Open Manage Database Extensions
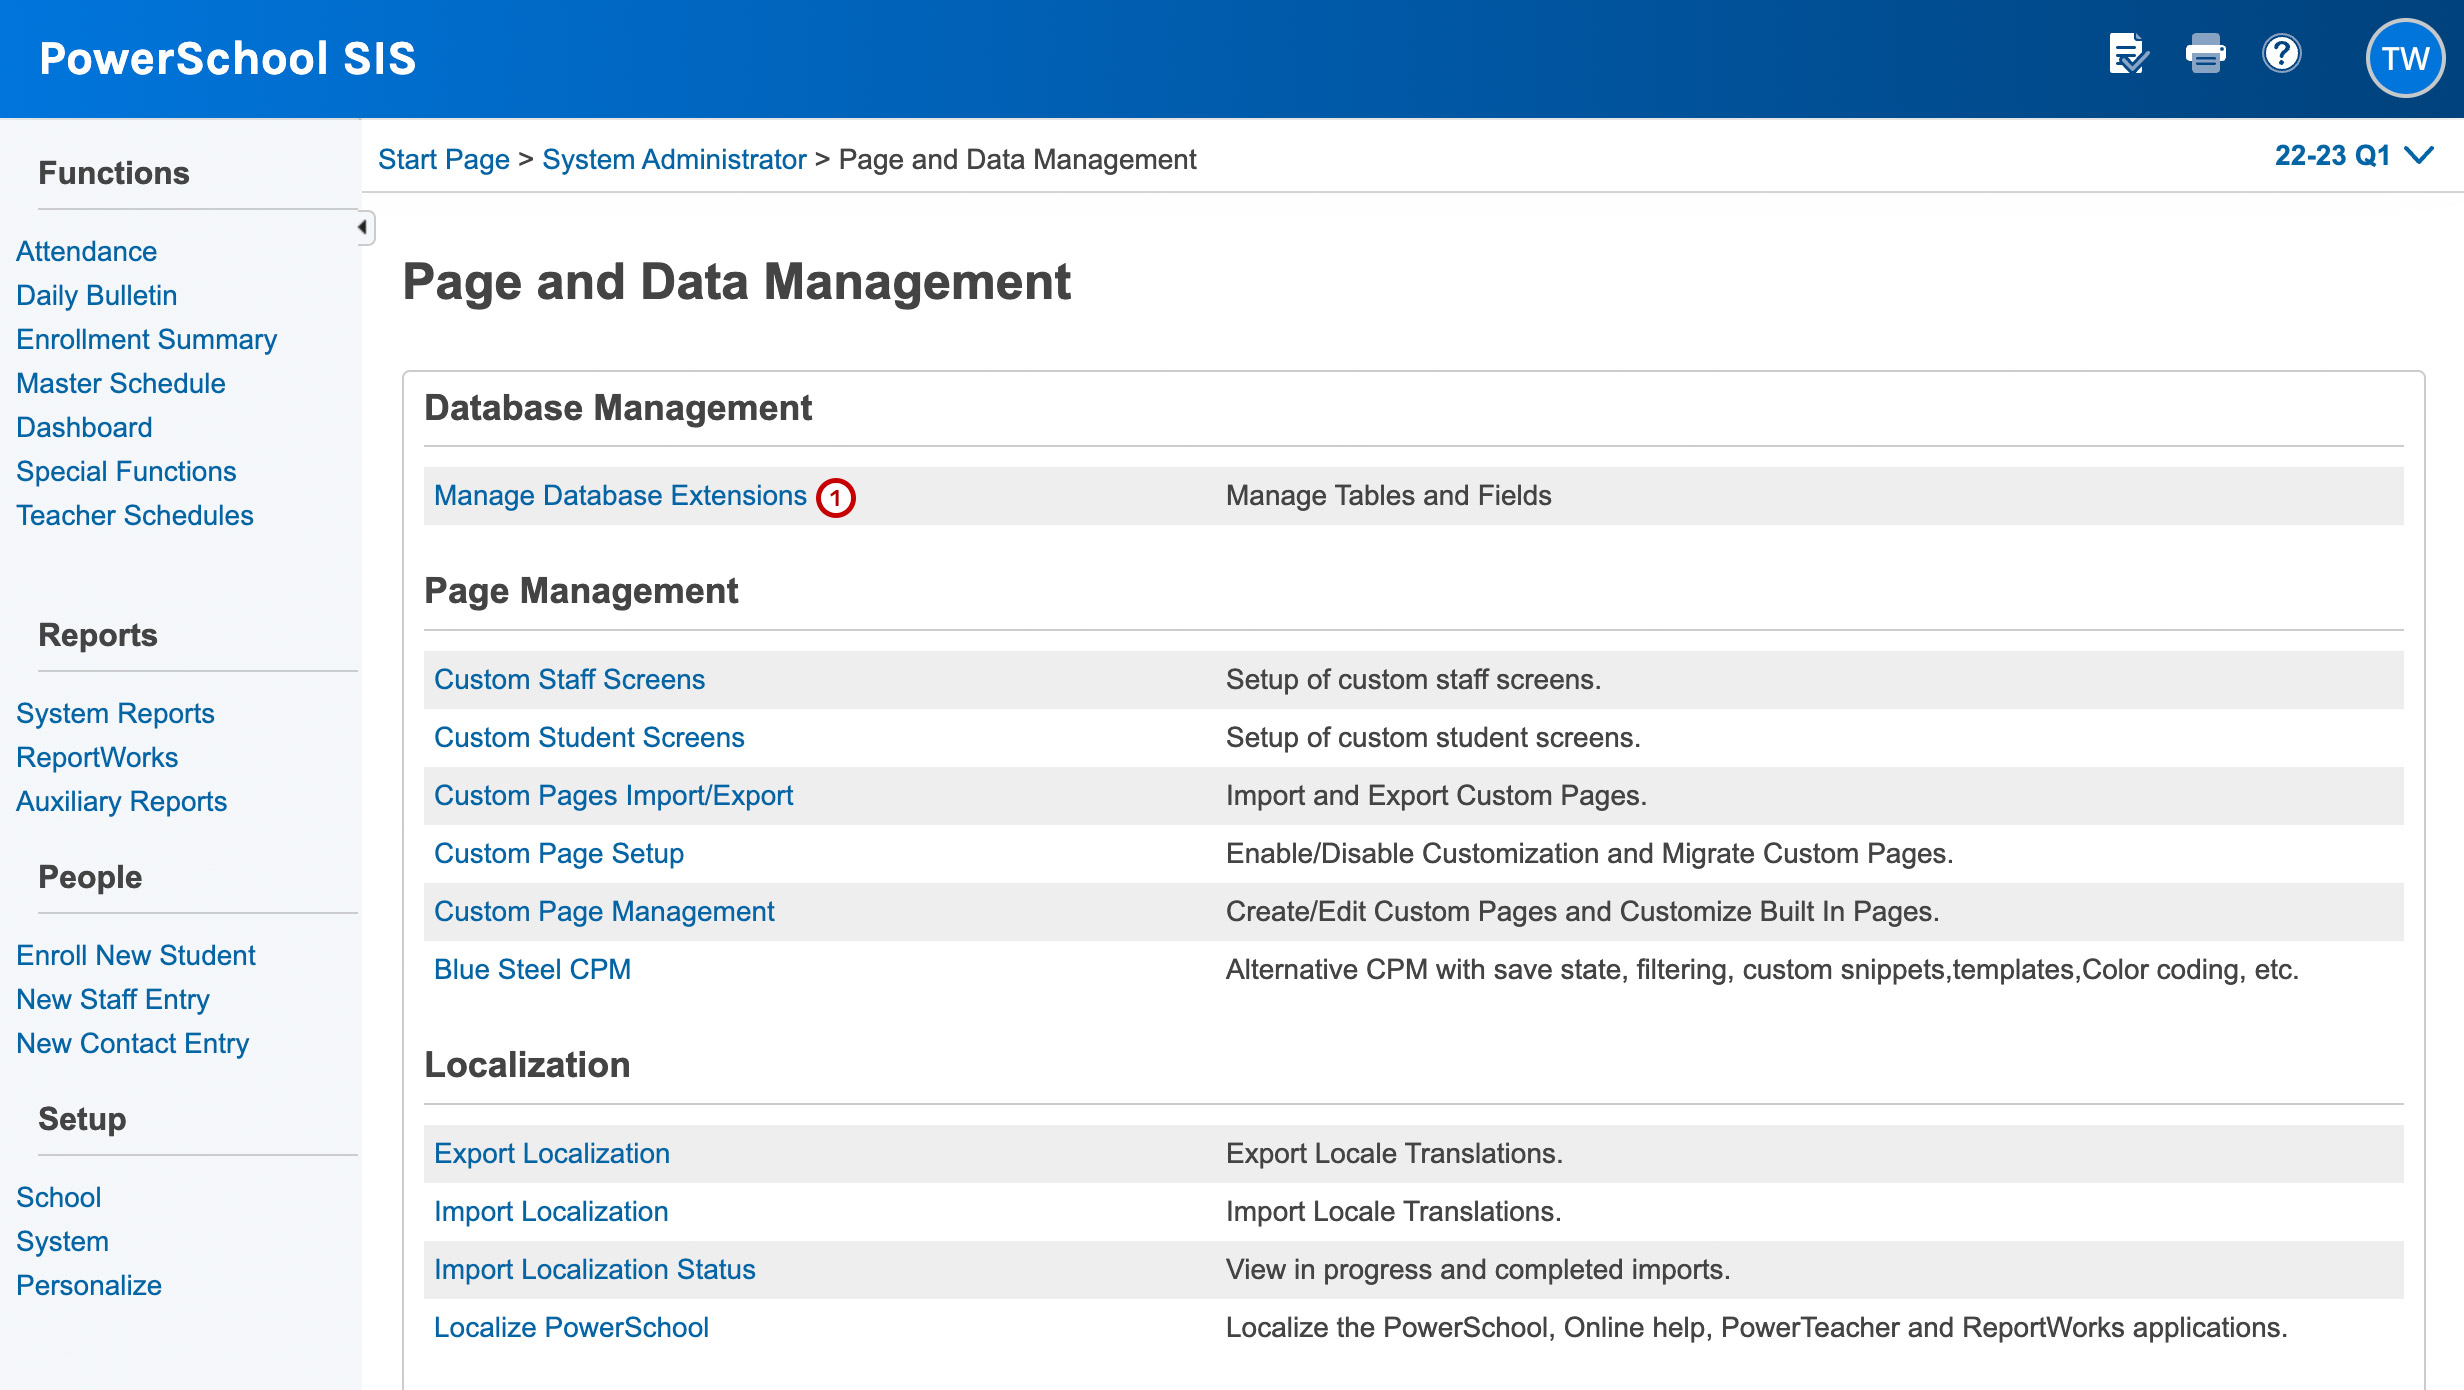2464x1390 pixels. click(x=620, y=495)
